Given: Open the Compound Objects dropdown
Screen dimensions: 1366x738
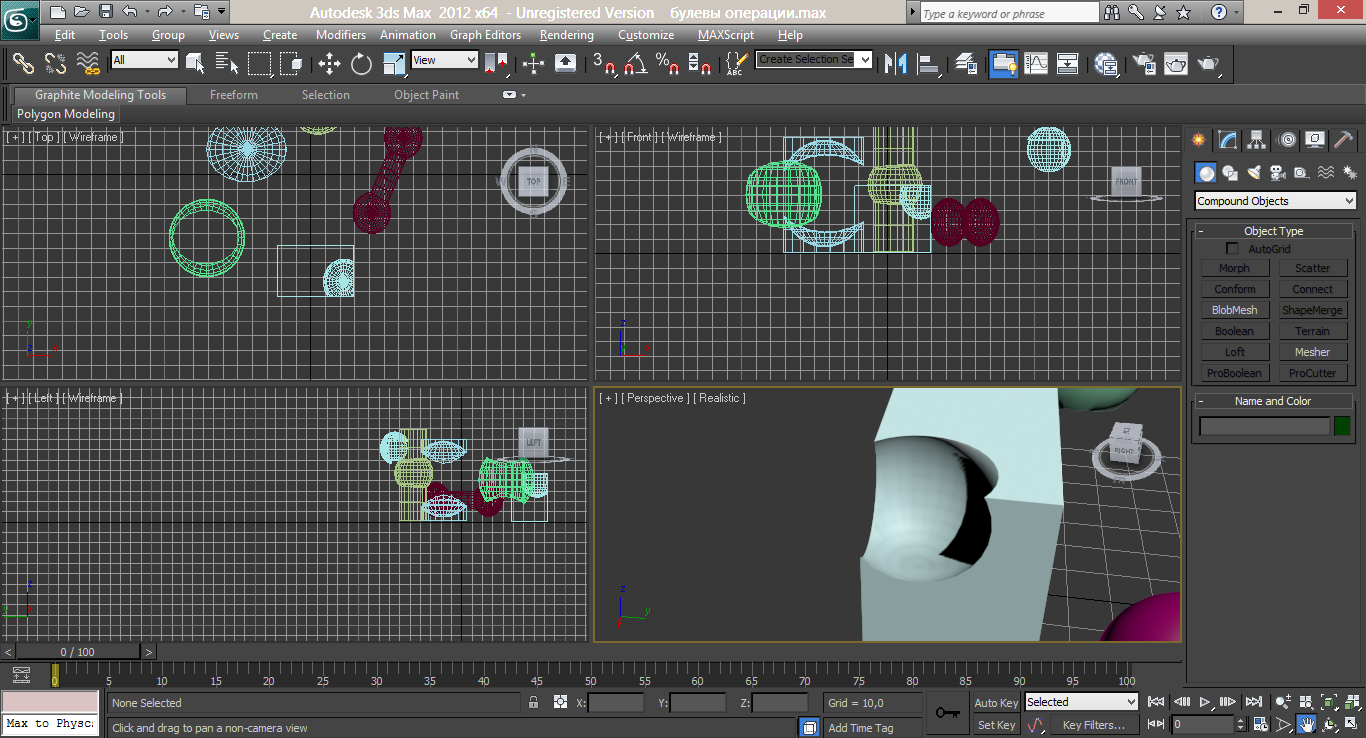Looking at the screenshot, I should [x=1276, y=201].
